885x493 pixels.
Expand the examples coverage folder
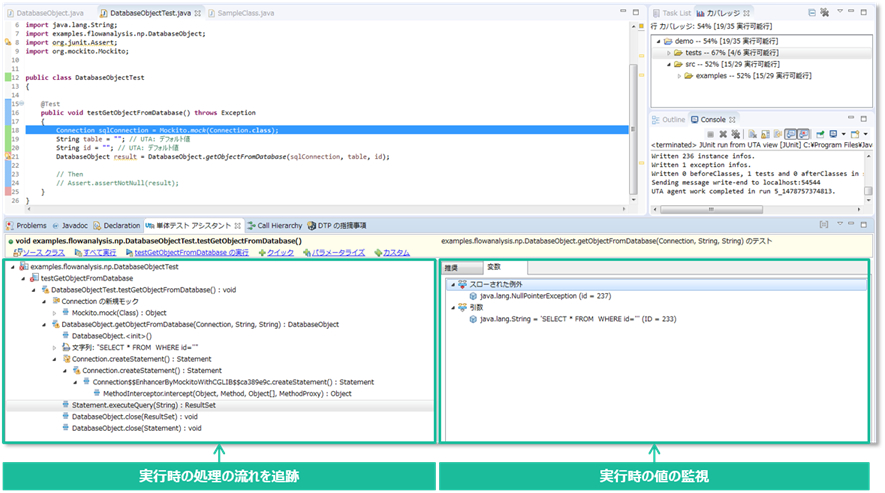click(679, 76)
